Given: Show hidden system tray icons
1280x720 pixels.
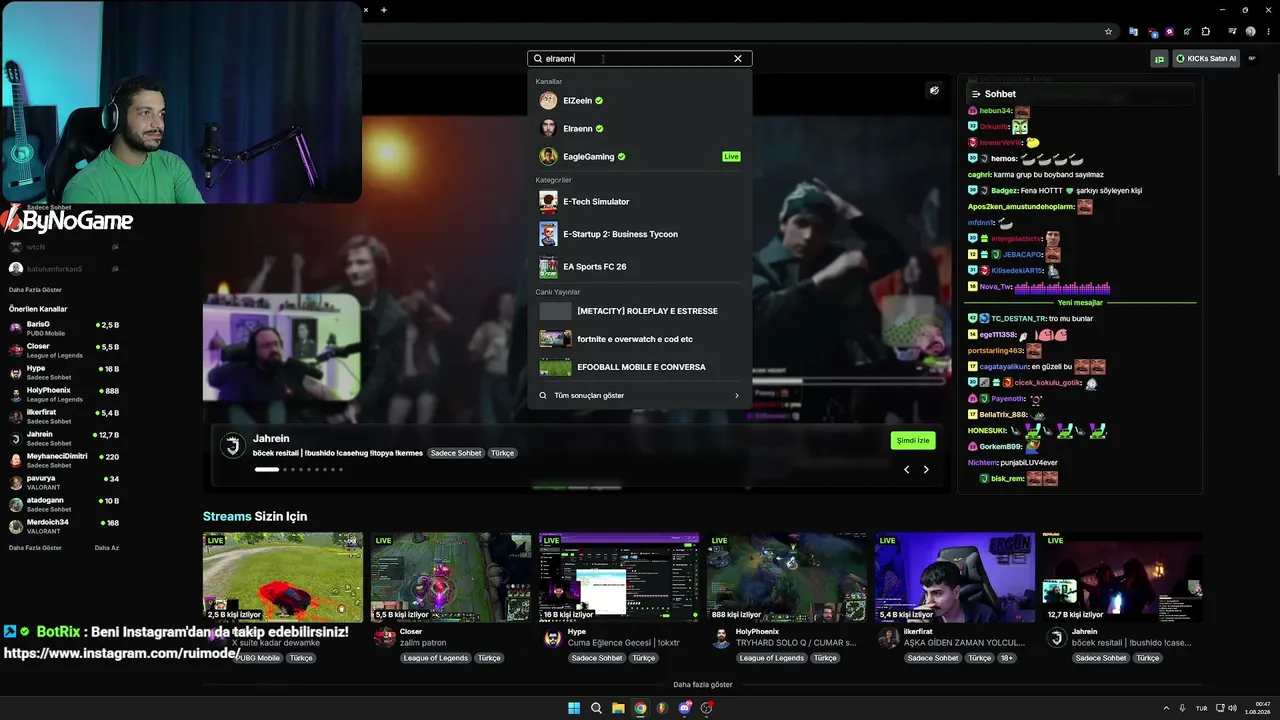Looking at the screenshot, I should [x=1167, y=708].
